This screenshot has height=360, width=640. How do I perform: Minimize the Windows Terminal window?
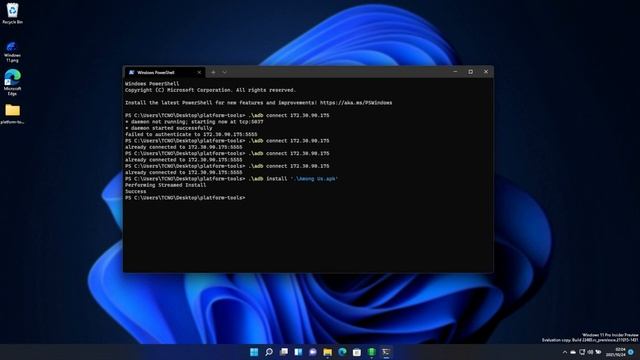[456, 71]
